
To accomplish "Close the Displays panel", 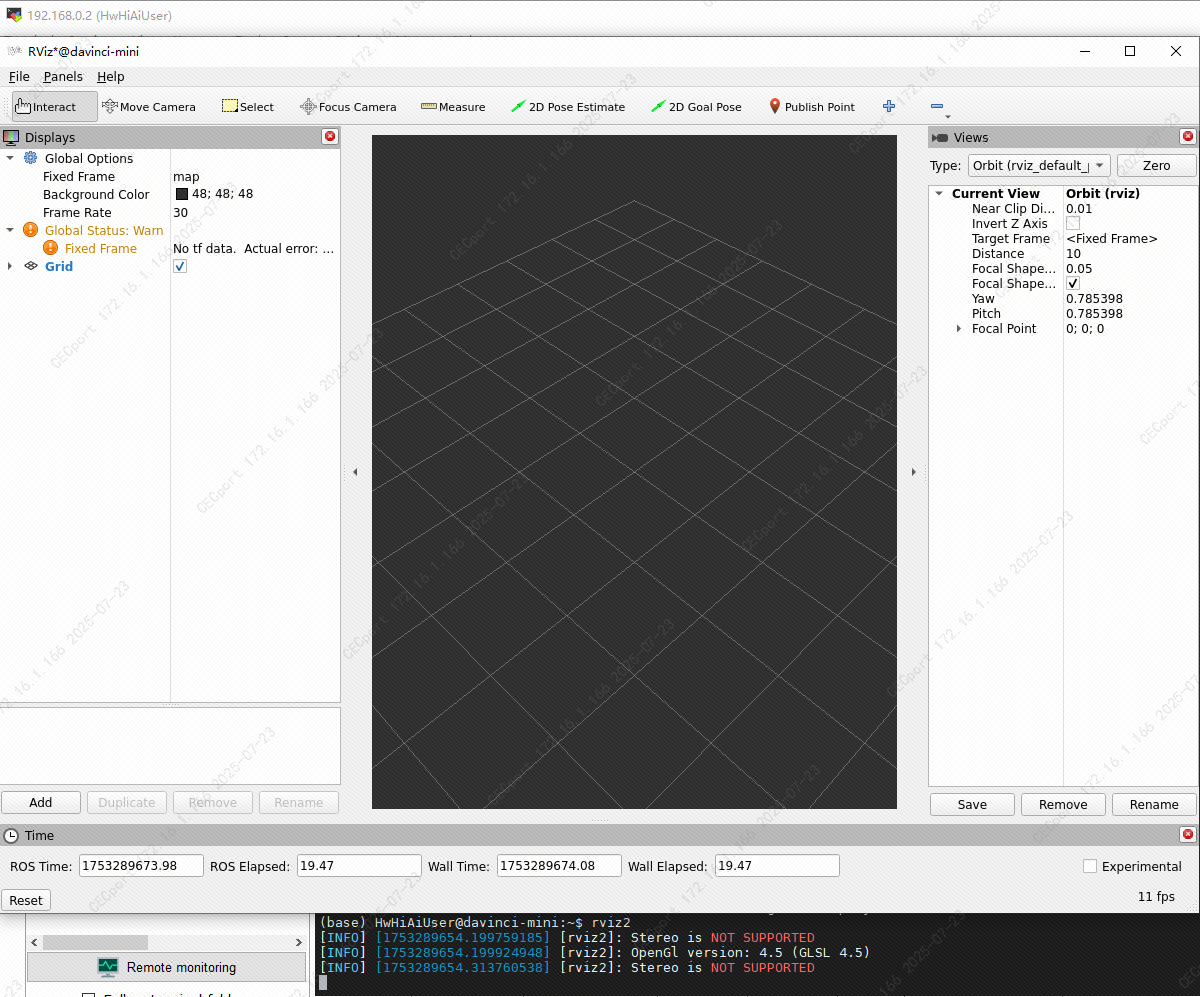I will (x=330, y=137).
